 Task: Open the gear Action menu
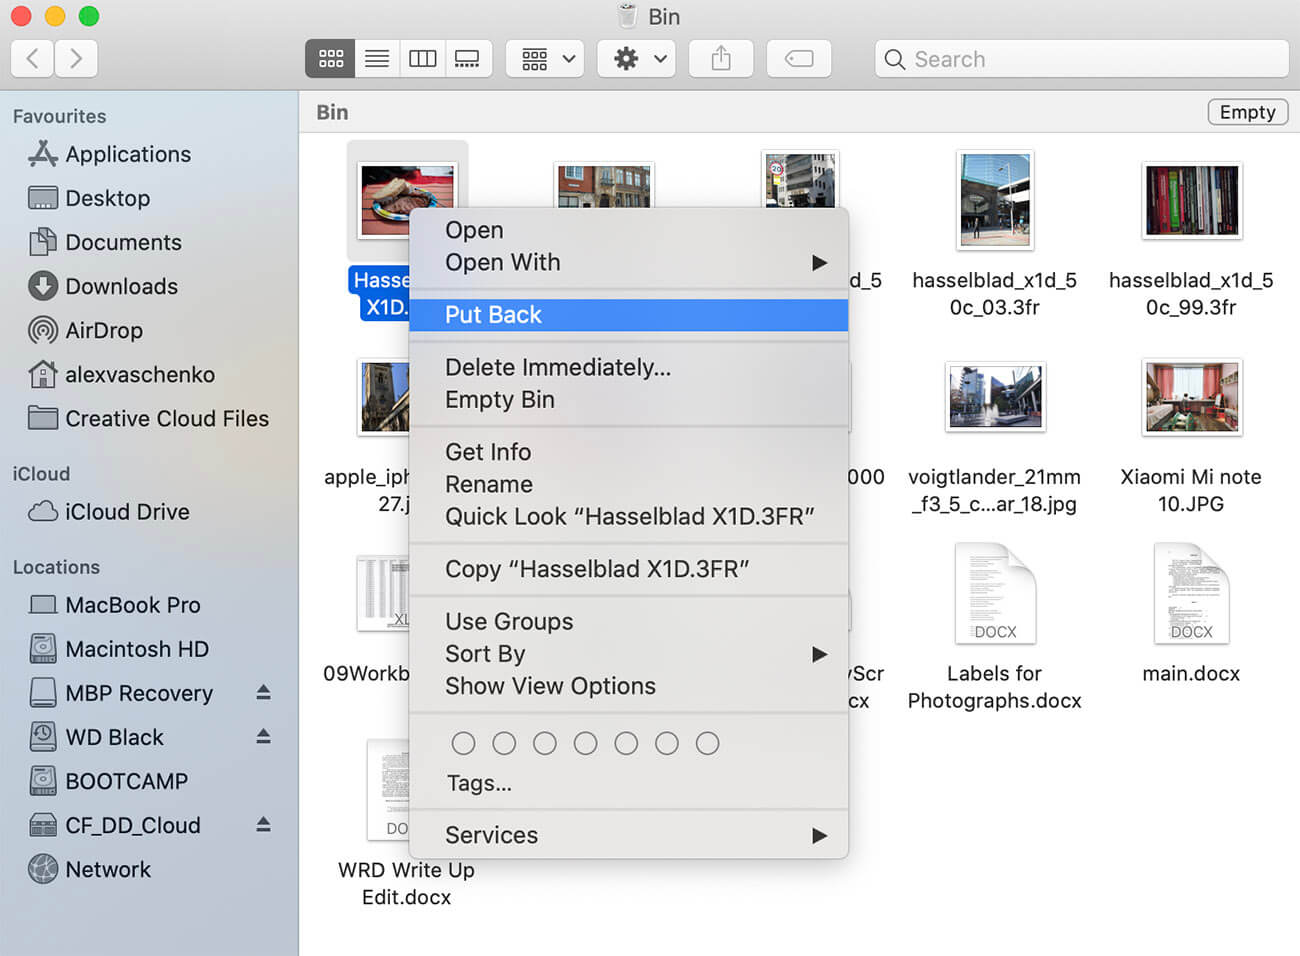pyautogui.click(x=636, y=59)
